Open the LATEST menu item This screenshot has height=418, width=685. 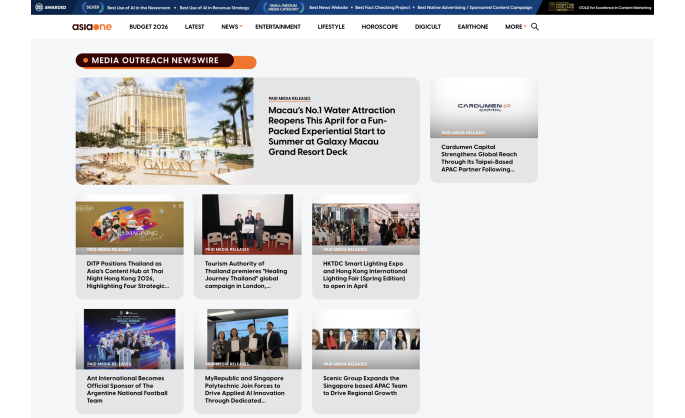click(194, 27)
